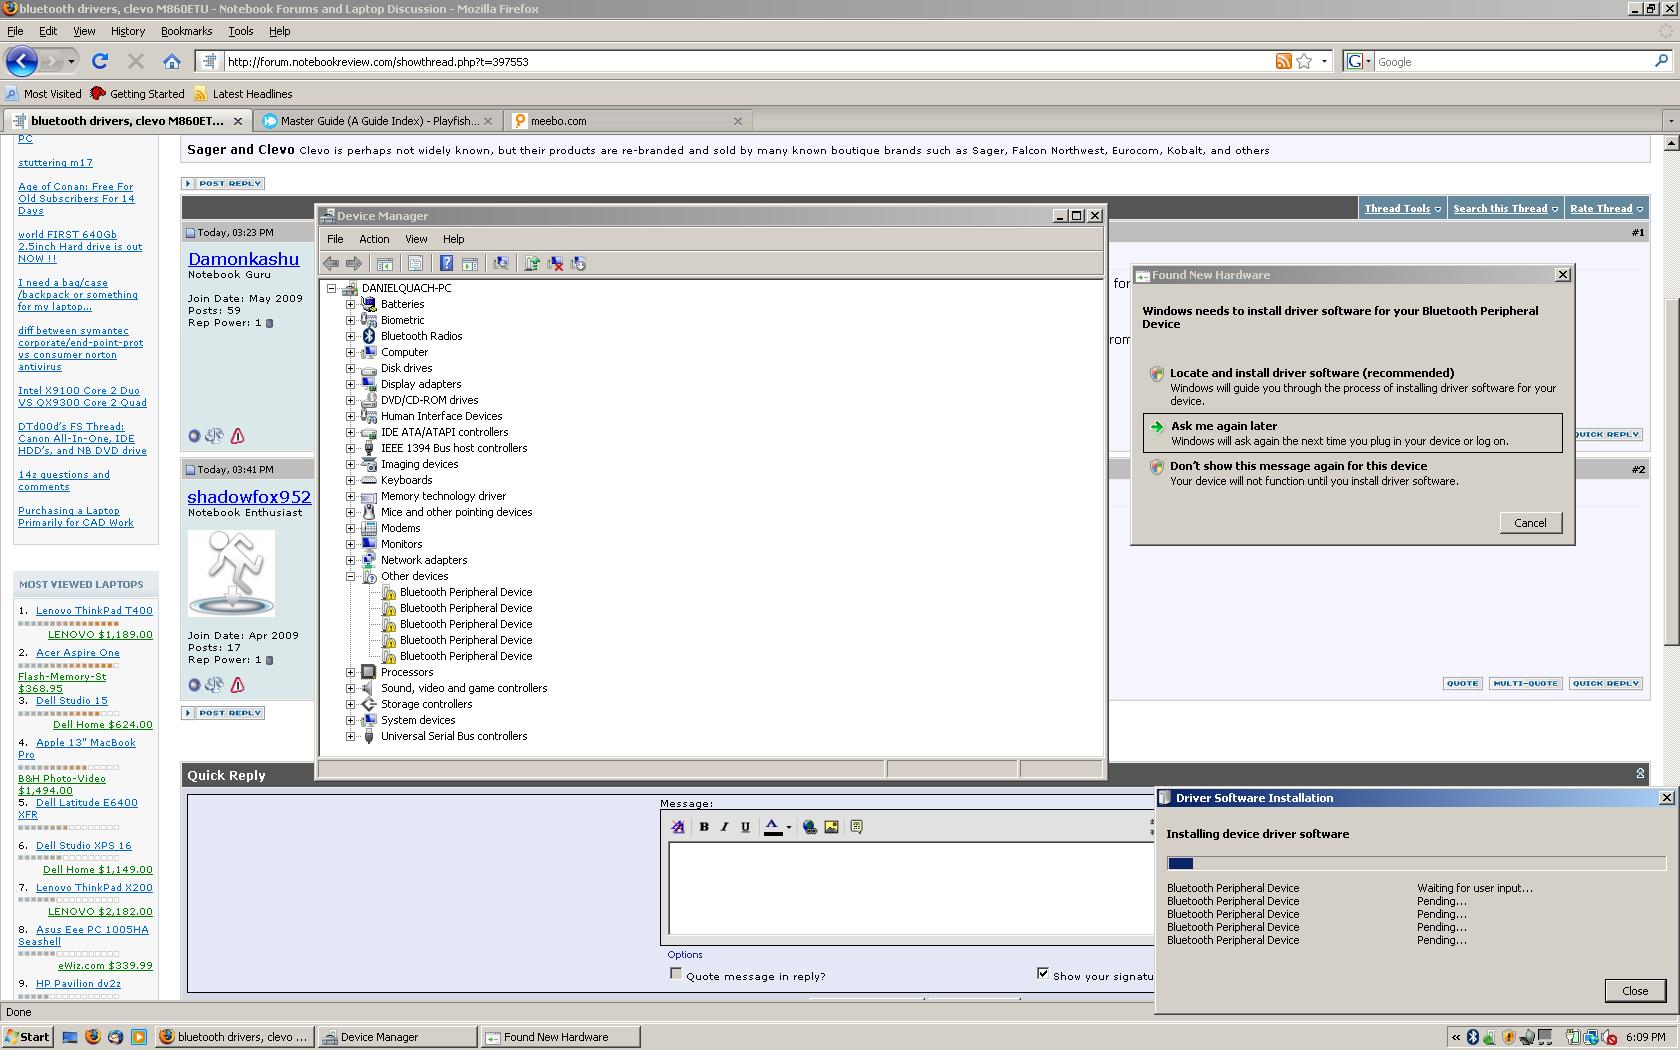Expand the Display adapters node
Screen dimensions: 1680x1050
pos(350,384)
